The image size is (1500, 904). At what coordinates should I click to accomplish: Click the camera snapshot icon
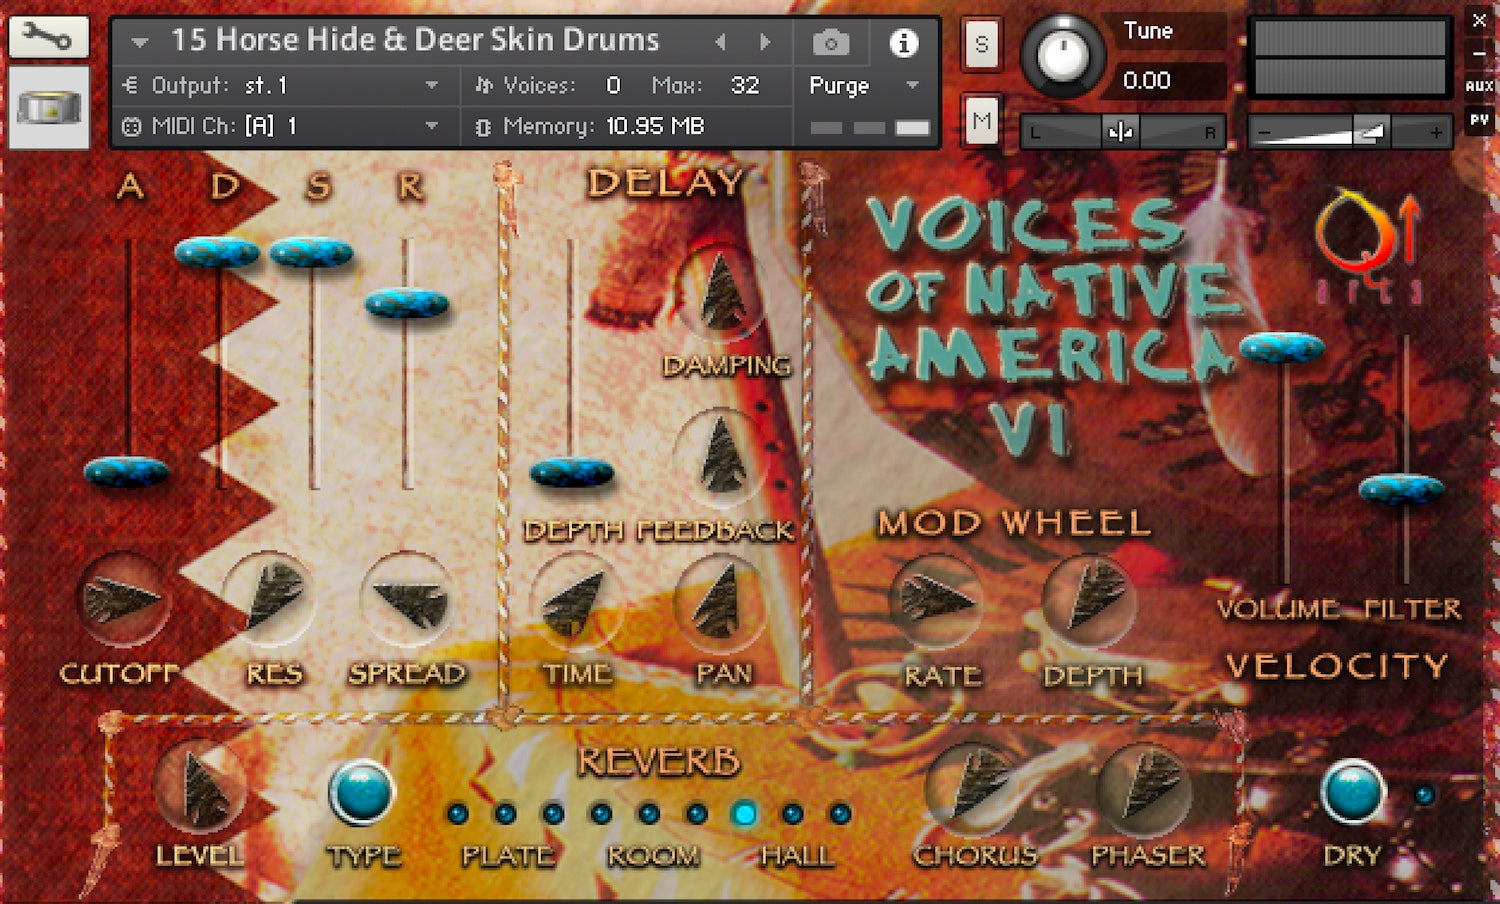830,43
